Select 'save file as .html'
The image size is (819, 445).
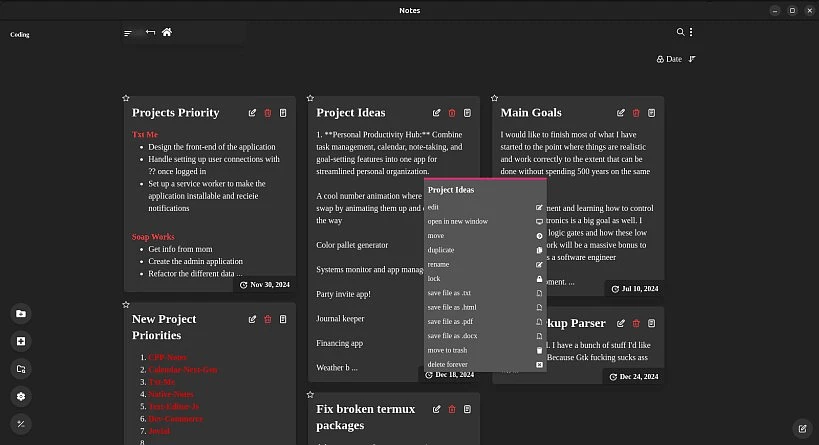click(485, 308)
